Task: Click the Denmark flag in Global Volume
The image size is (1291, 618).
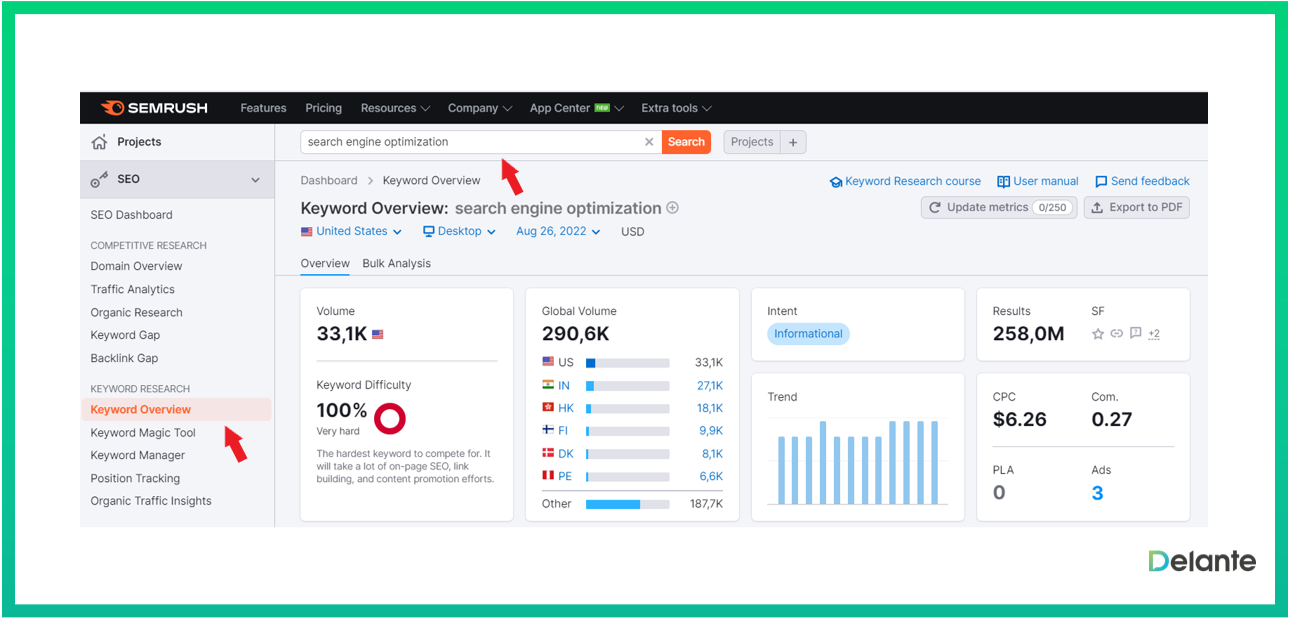Action: pyautogui.click(x=548, y=453)
